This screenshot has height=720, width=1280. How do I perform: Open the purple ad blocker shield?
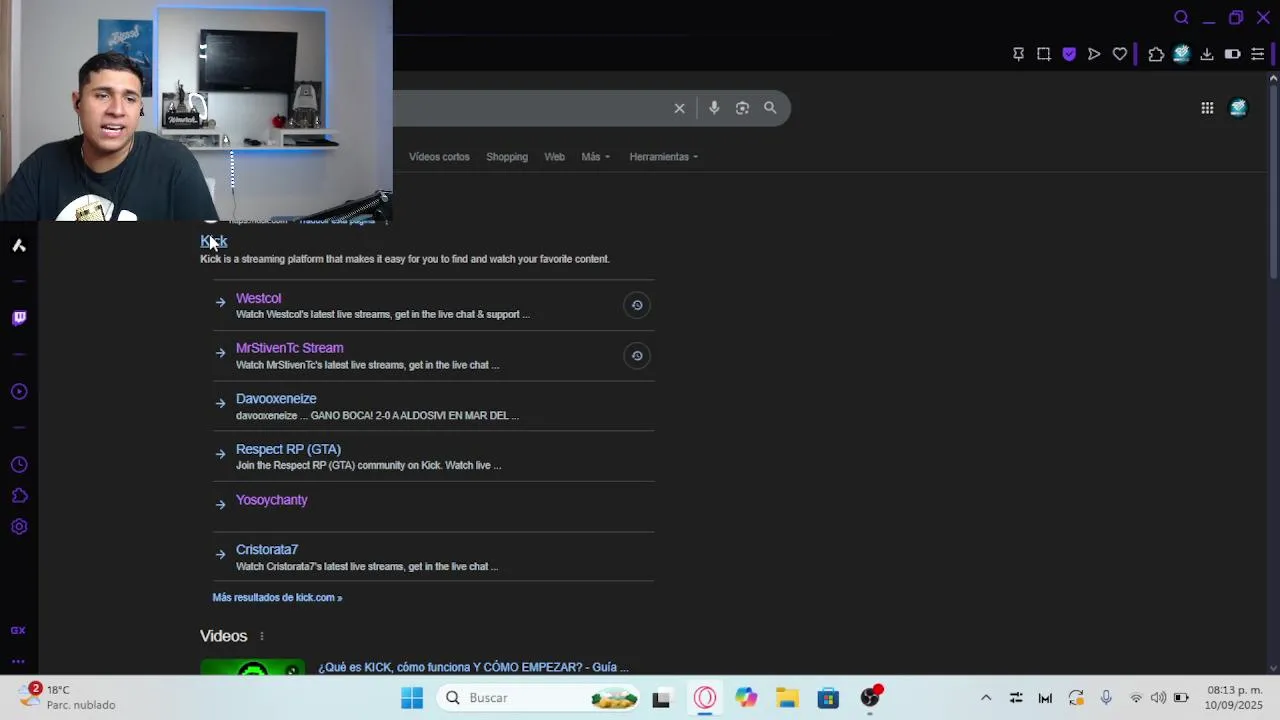tap(1069, 54)
